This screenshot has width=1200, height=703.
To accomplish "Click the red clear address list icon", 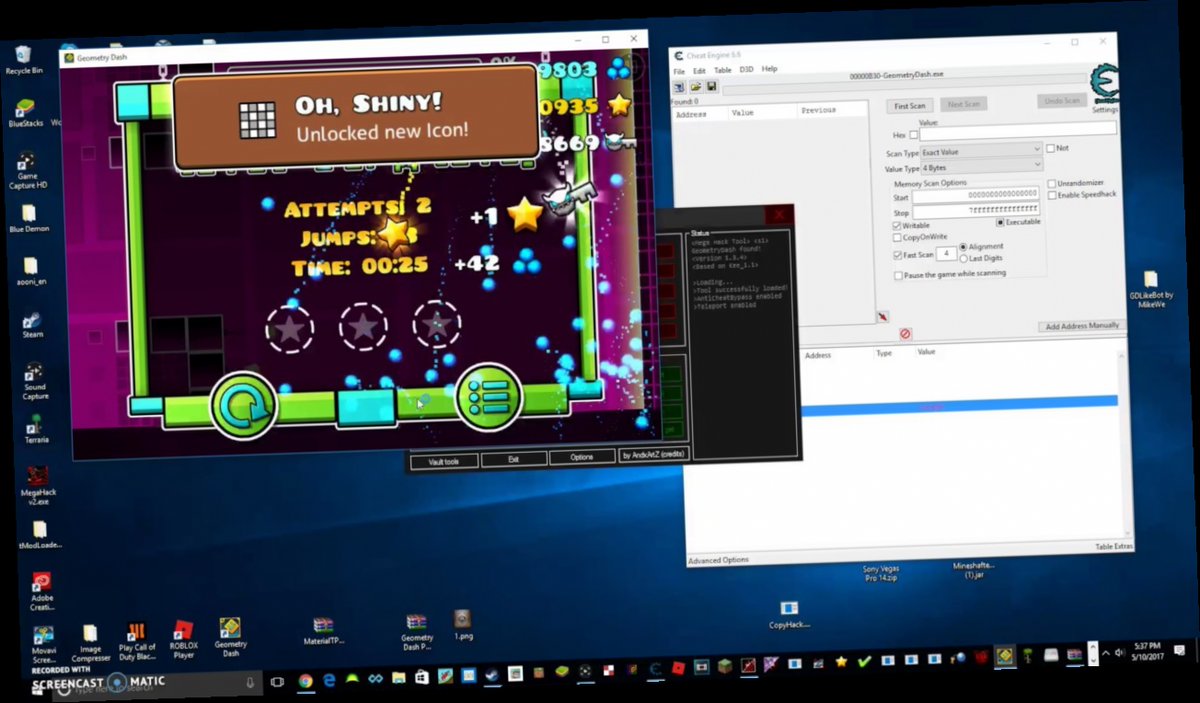I will pyautogui.click(x=904, y=333).
